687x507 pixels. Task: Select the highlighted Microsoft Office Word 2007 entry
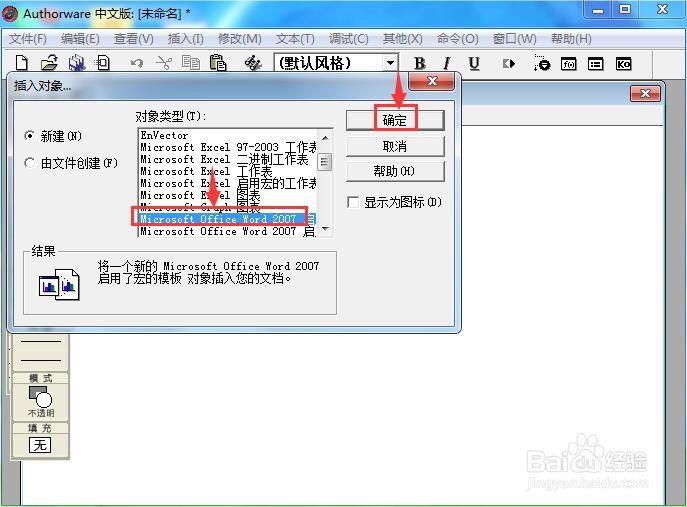(228, 219)
